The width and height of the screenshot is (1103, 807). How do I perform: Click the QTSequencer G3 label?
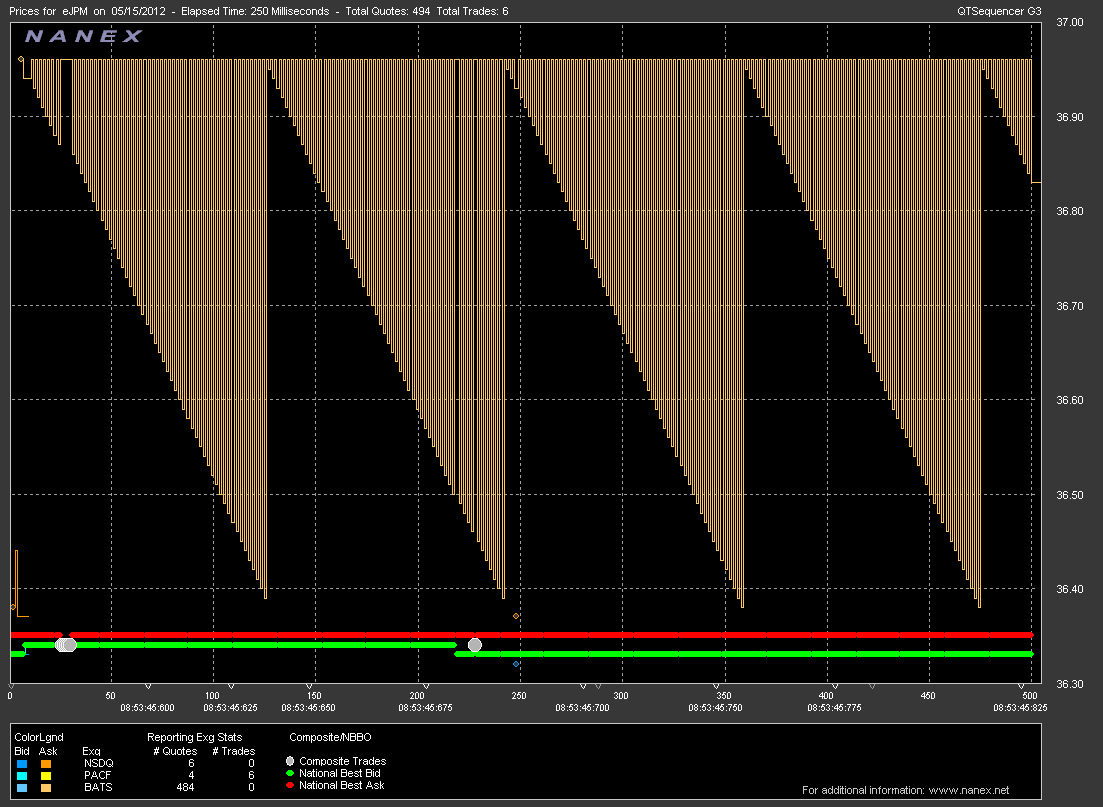[x=999, y=11]
